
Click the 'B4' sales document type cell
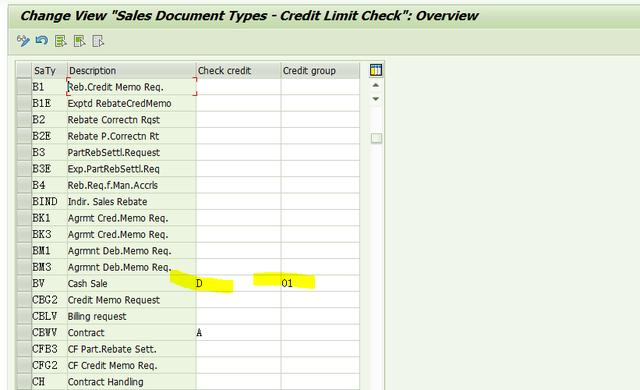(49, 185)
